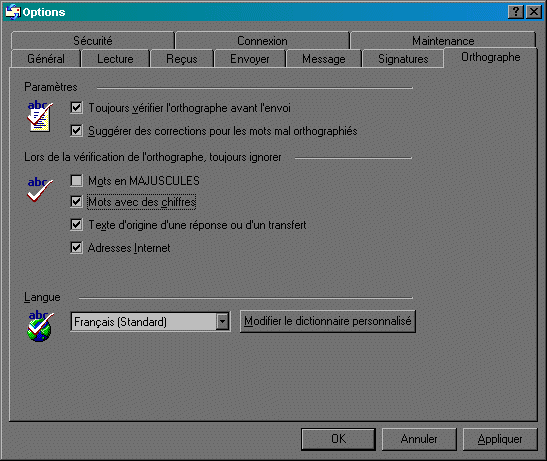Uncheck Toujours vérifier l'orthographe avant l'envoi
Image resolution: width=547 pixels, height=461 pixels.
pyautogui.click(x=76, y=107)
